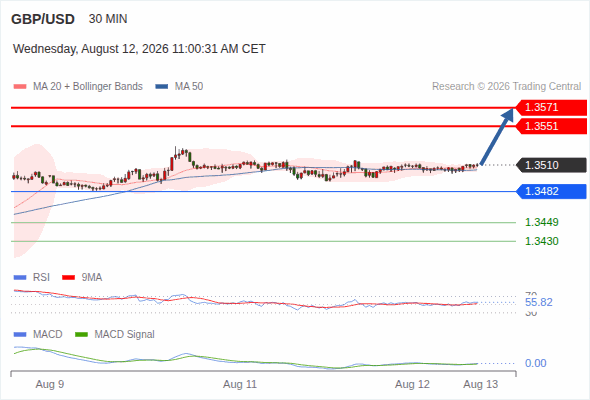Click the Aug 9 date axis label
The height and width of the screenshot is (400, 590).
pyautogui.click(x=50, y=385)
